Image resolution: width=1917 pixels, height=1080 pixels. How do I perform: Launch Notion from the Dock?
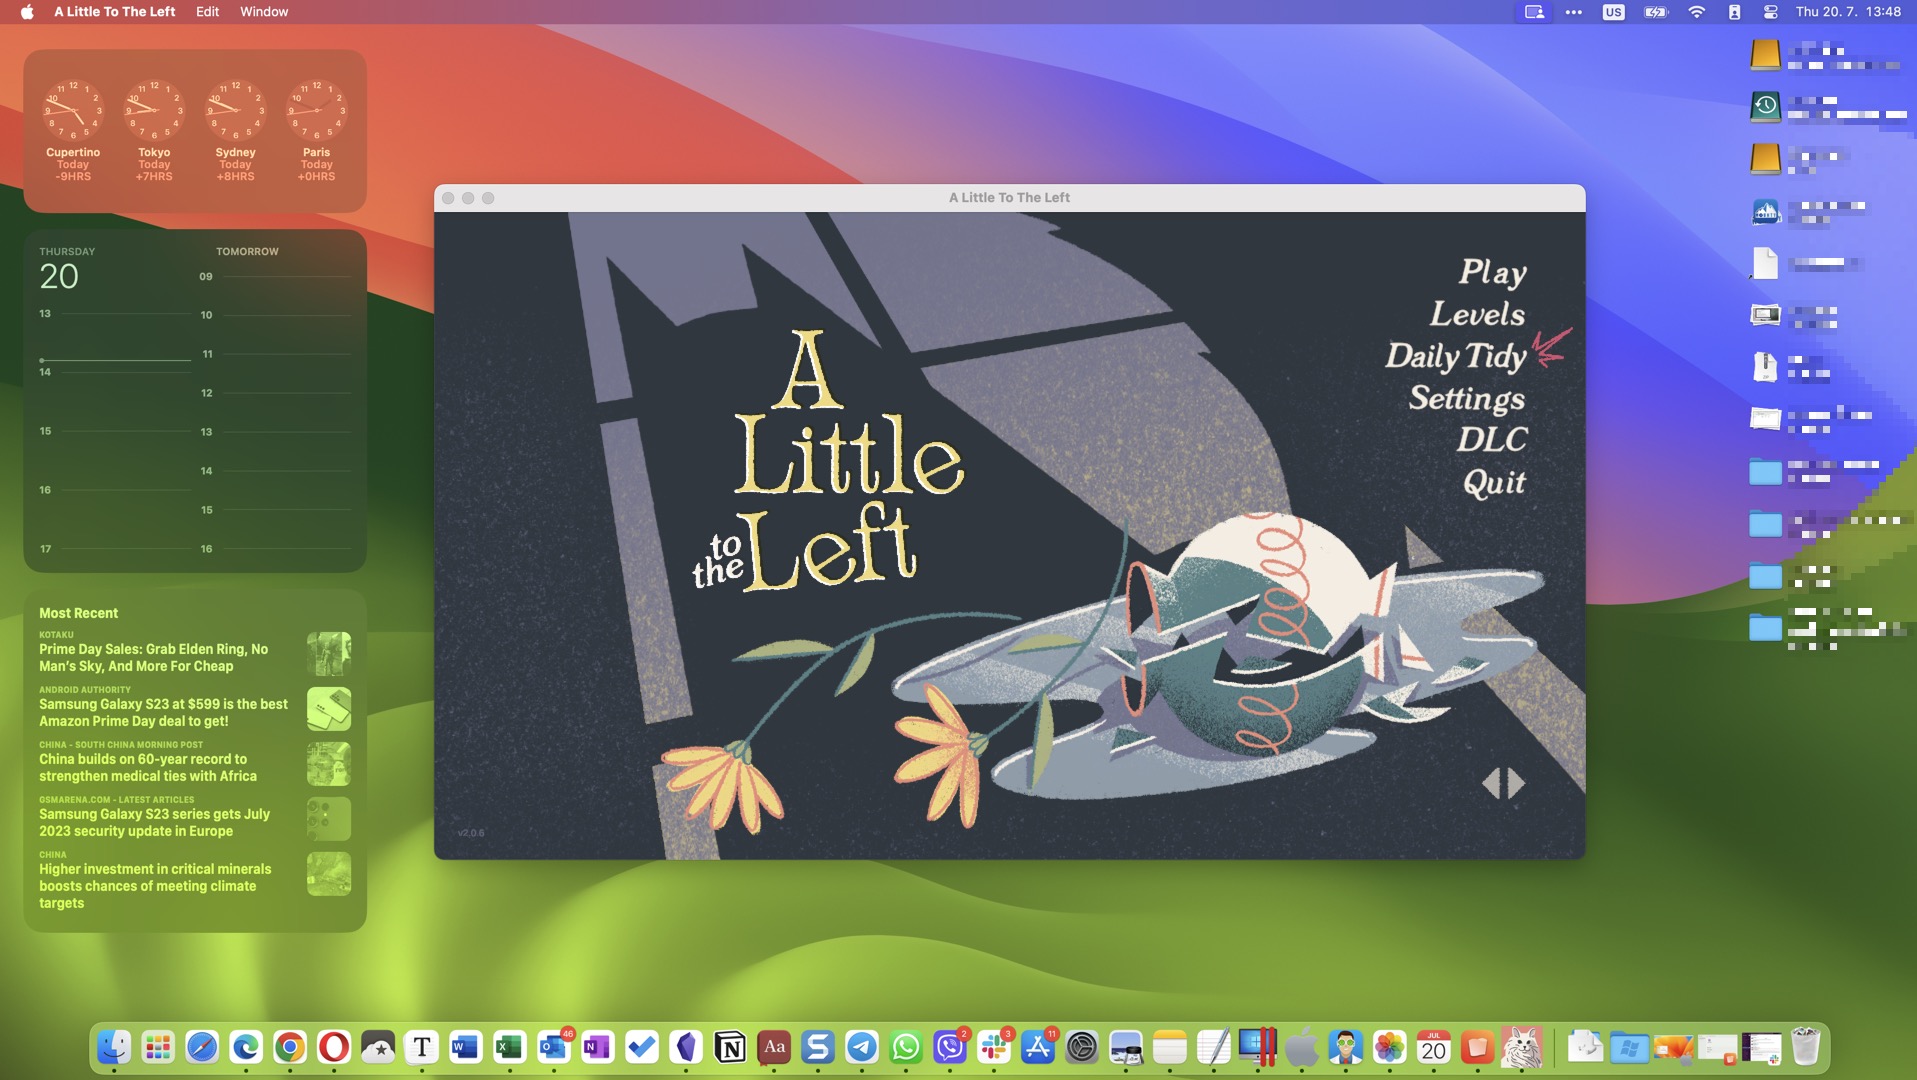(730, 1047)
